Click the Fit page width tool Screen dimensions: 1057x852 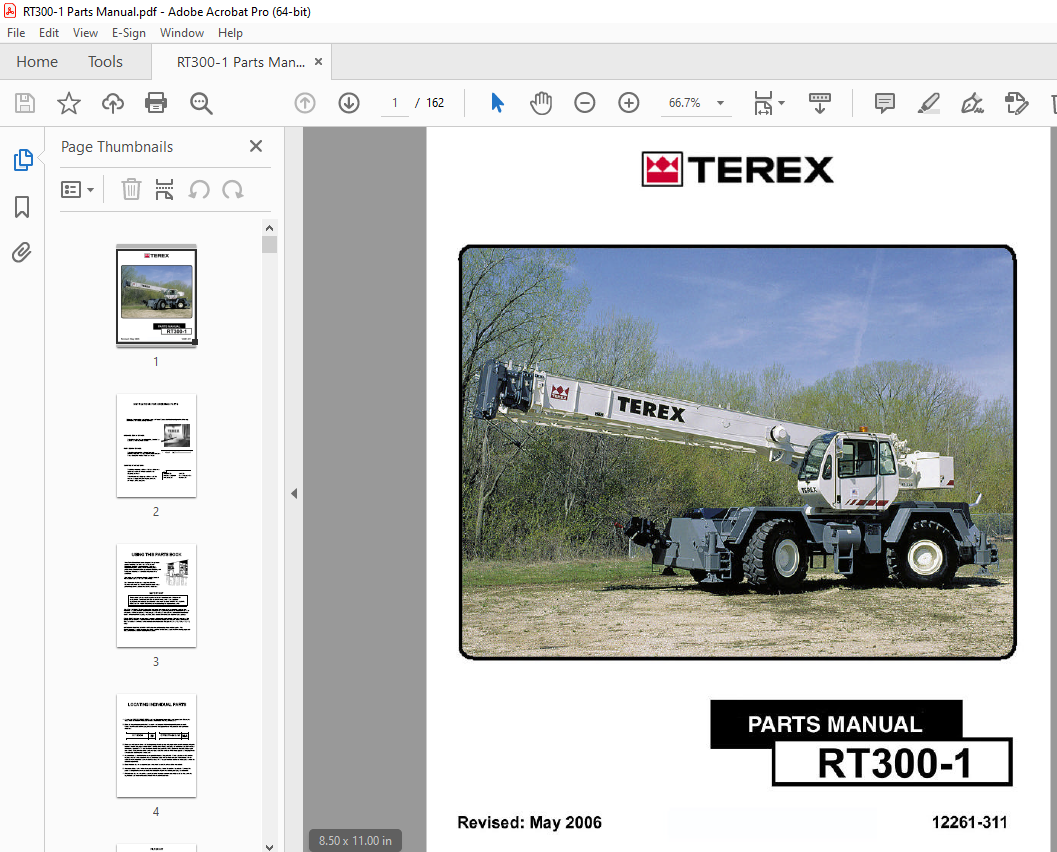pos(763,103)
